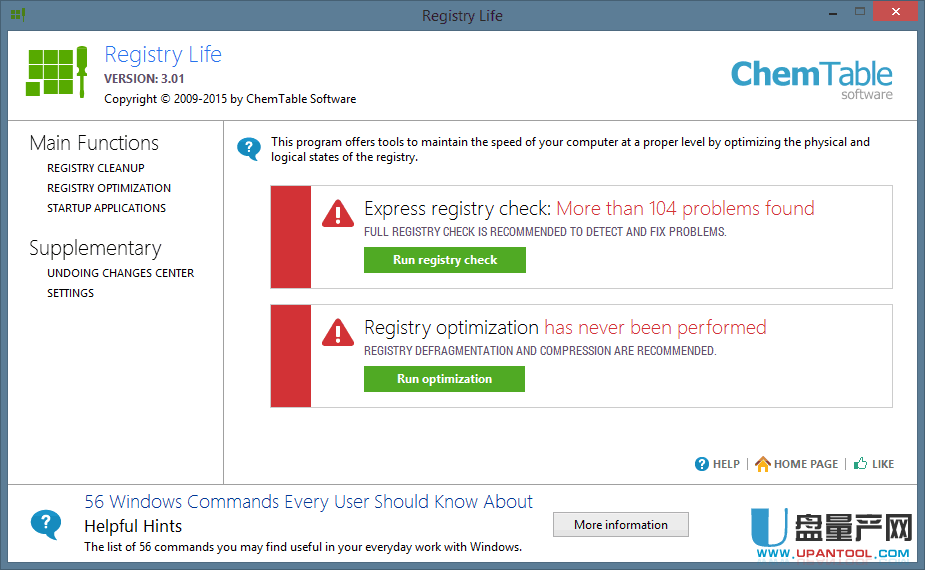Click the Run registry check button

tap(445, 260)
